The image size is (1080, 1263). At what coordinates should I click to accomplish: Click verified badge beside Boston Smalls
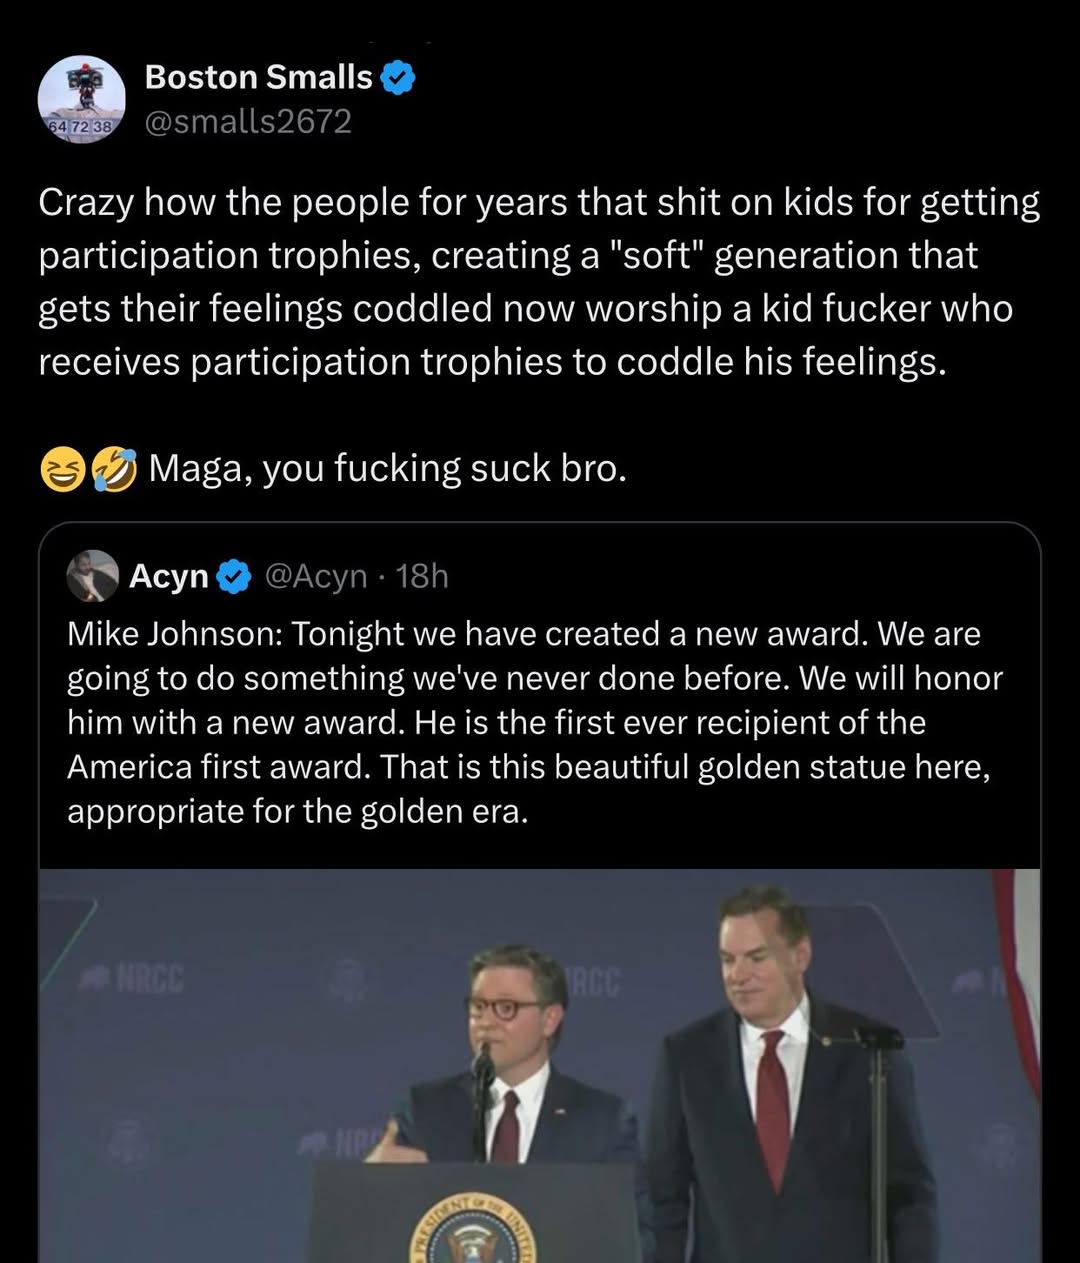(x=398, y=77)
